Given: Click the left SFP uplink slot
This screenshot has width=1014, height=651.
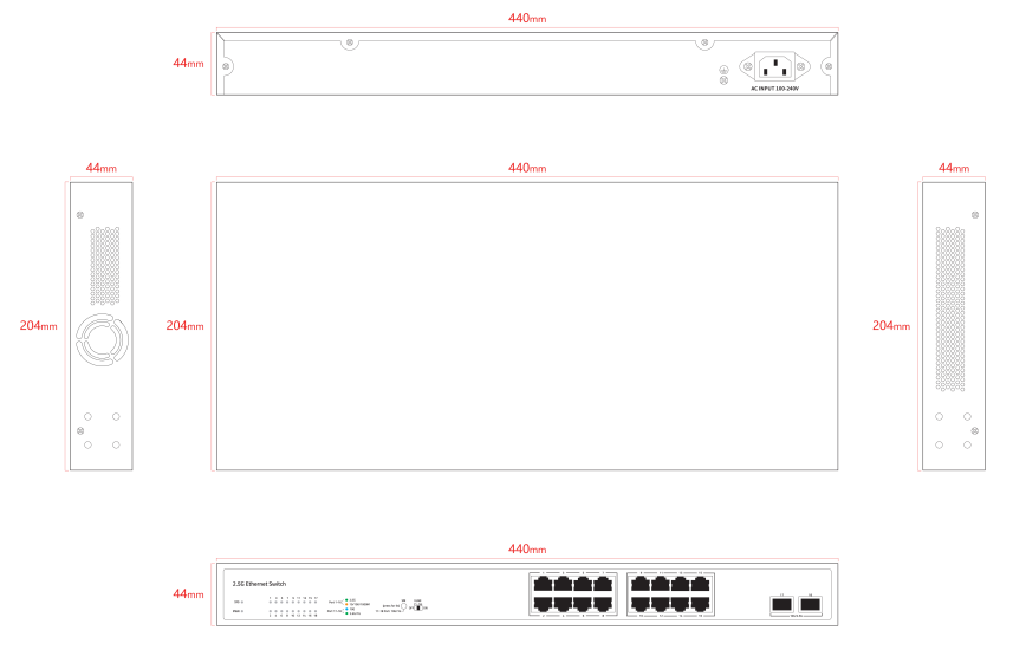Looking at the screenshot, I should [782, 605].
